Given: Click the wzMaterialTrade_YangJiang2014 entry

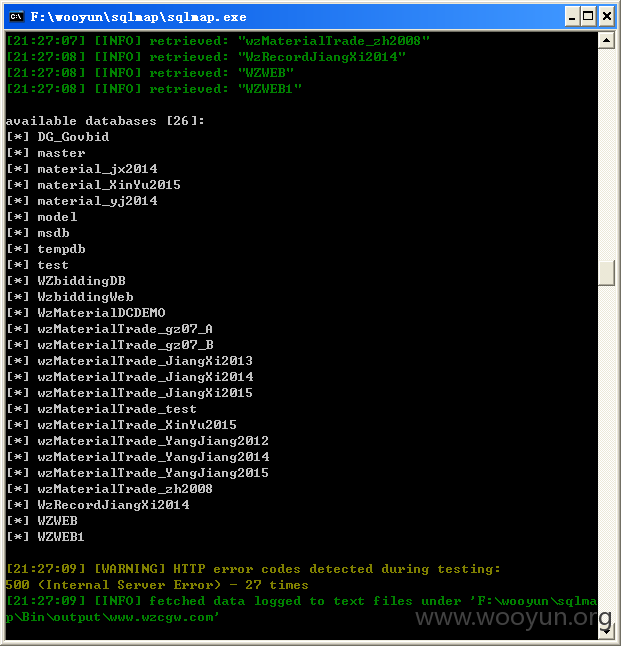Looking at the screenshot, I should tap(138, 457).
